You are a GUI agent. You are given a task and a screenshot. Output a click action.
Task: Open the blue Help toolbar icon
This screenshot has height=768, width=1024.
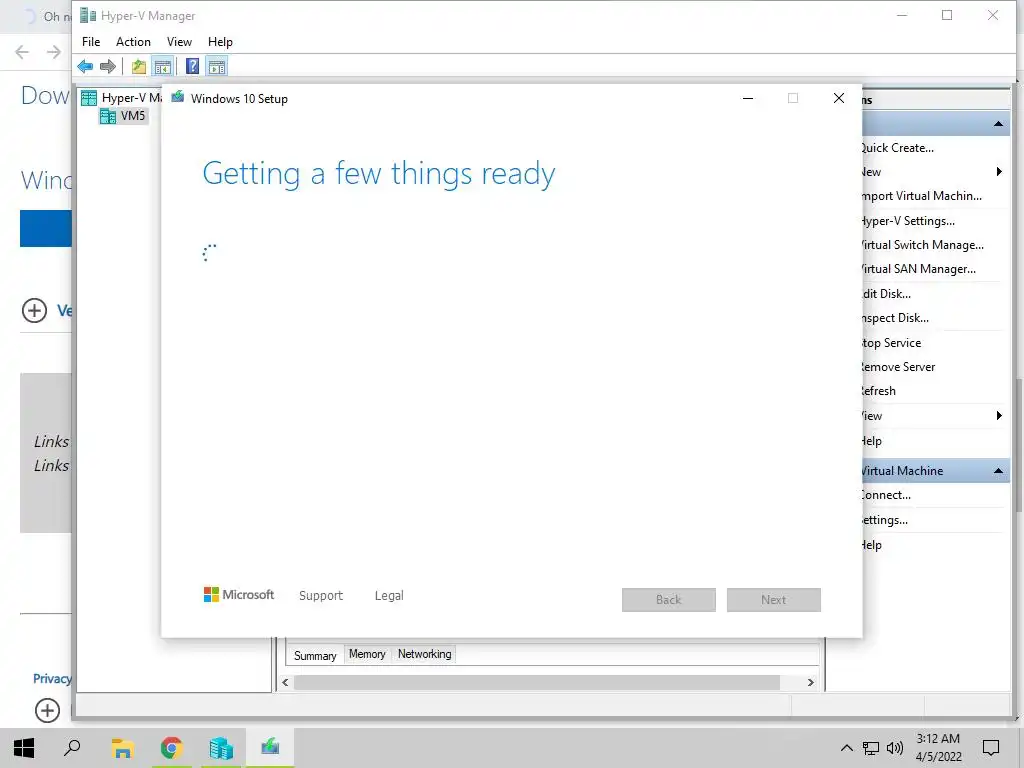pos(193,66)
